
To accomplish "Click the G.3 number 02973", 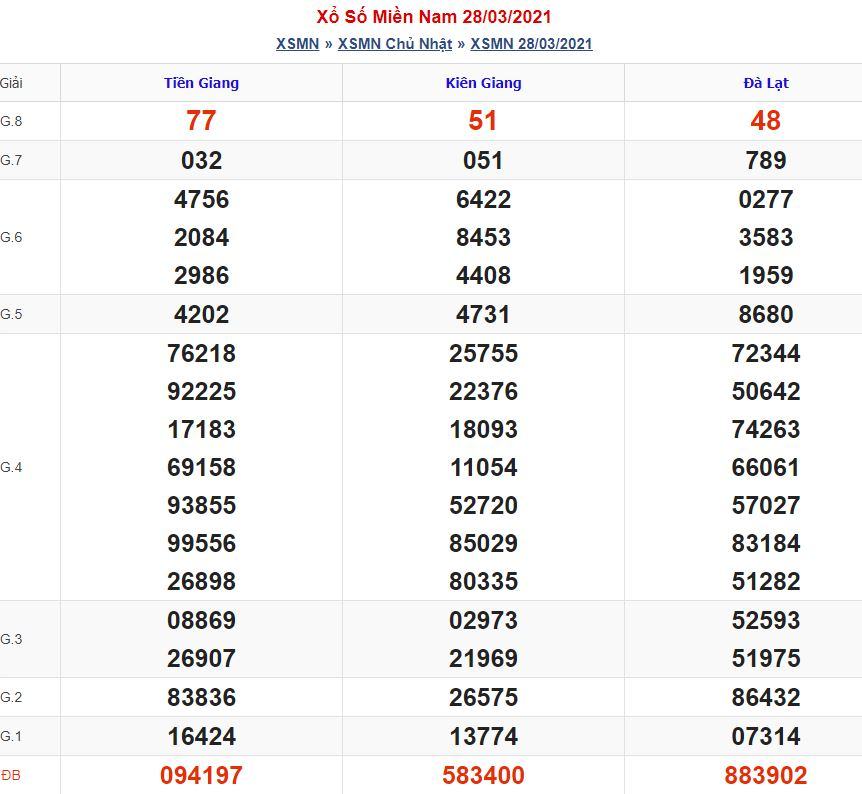I will click(483, 620).
